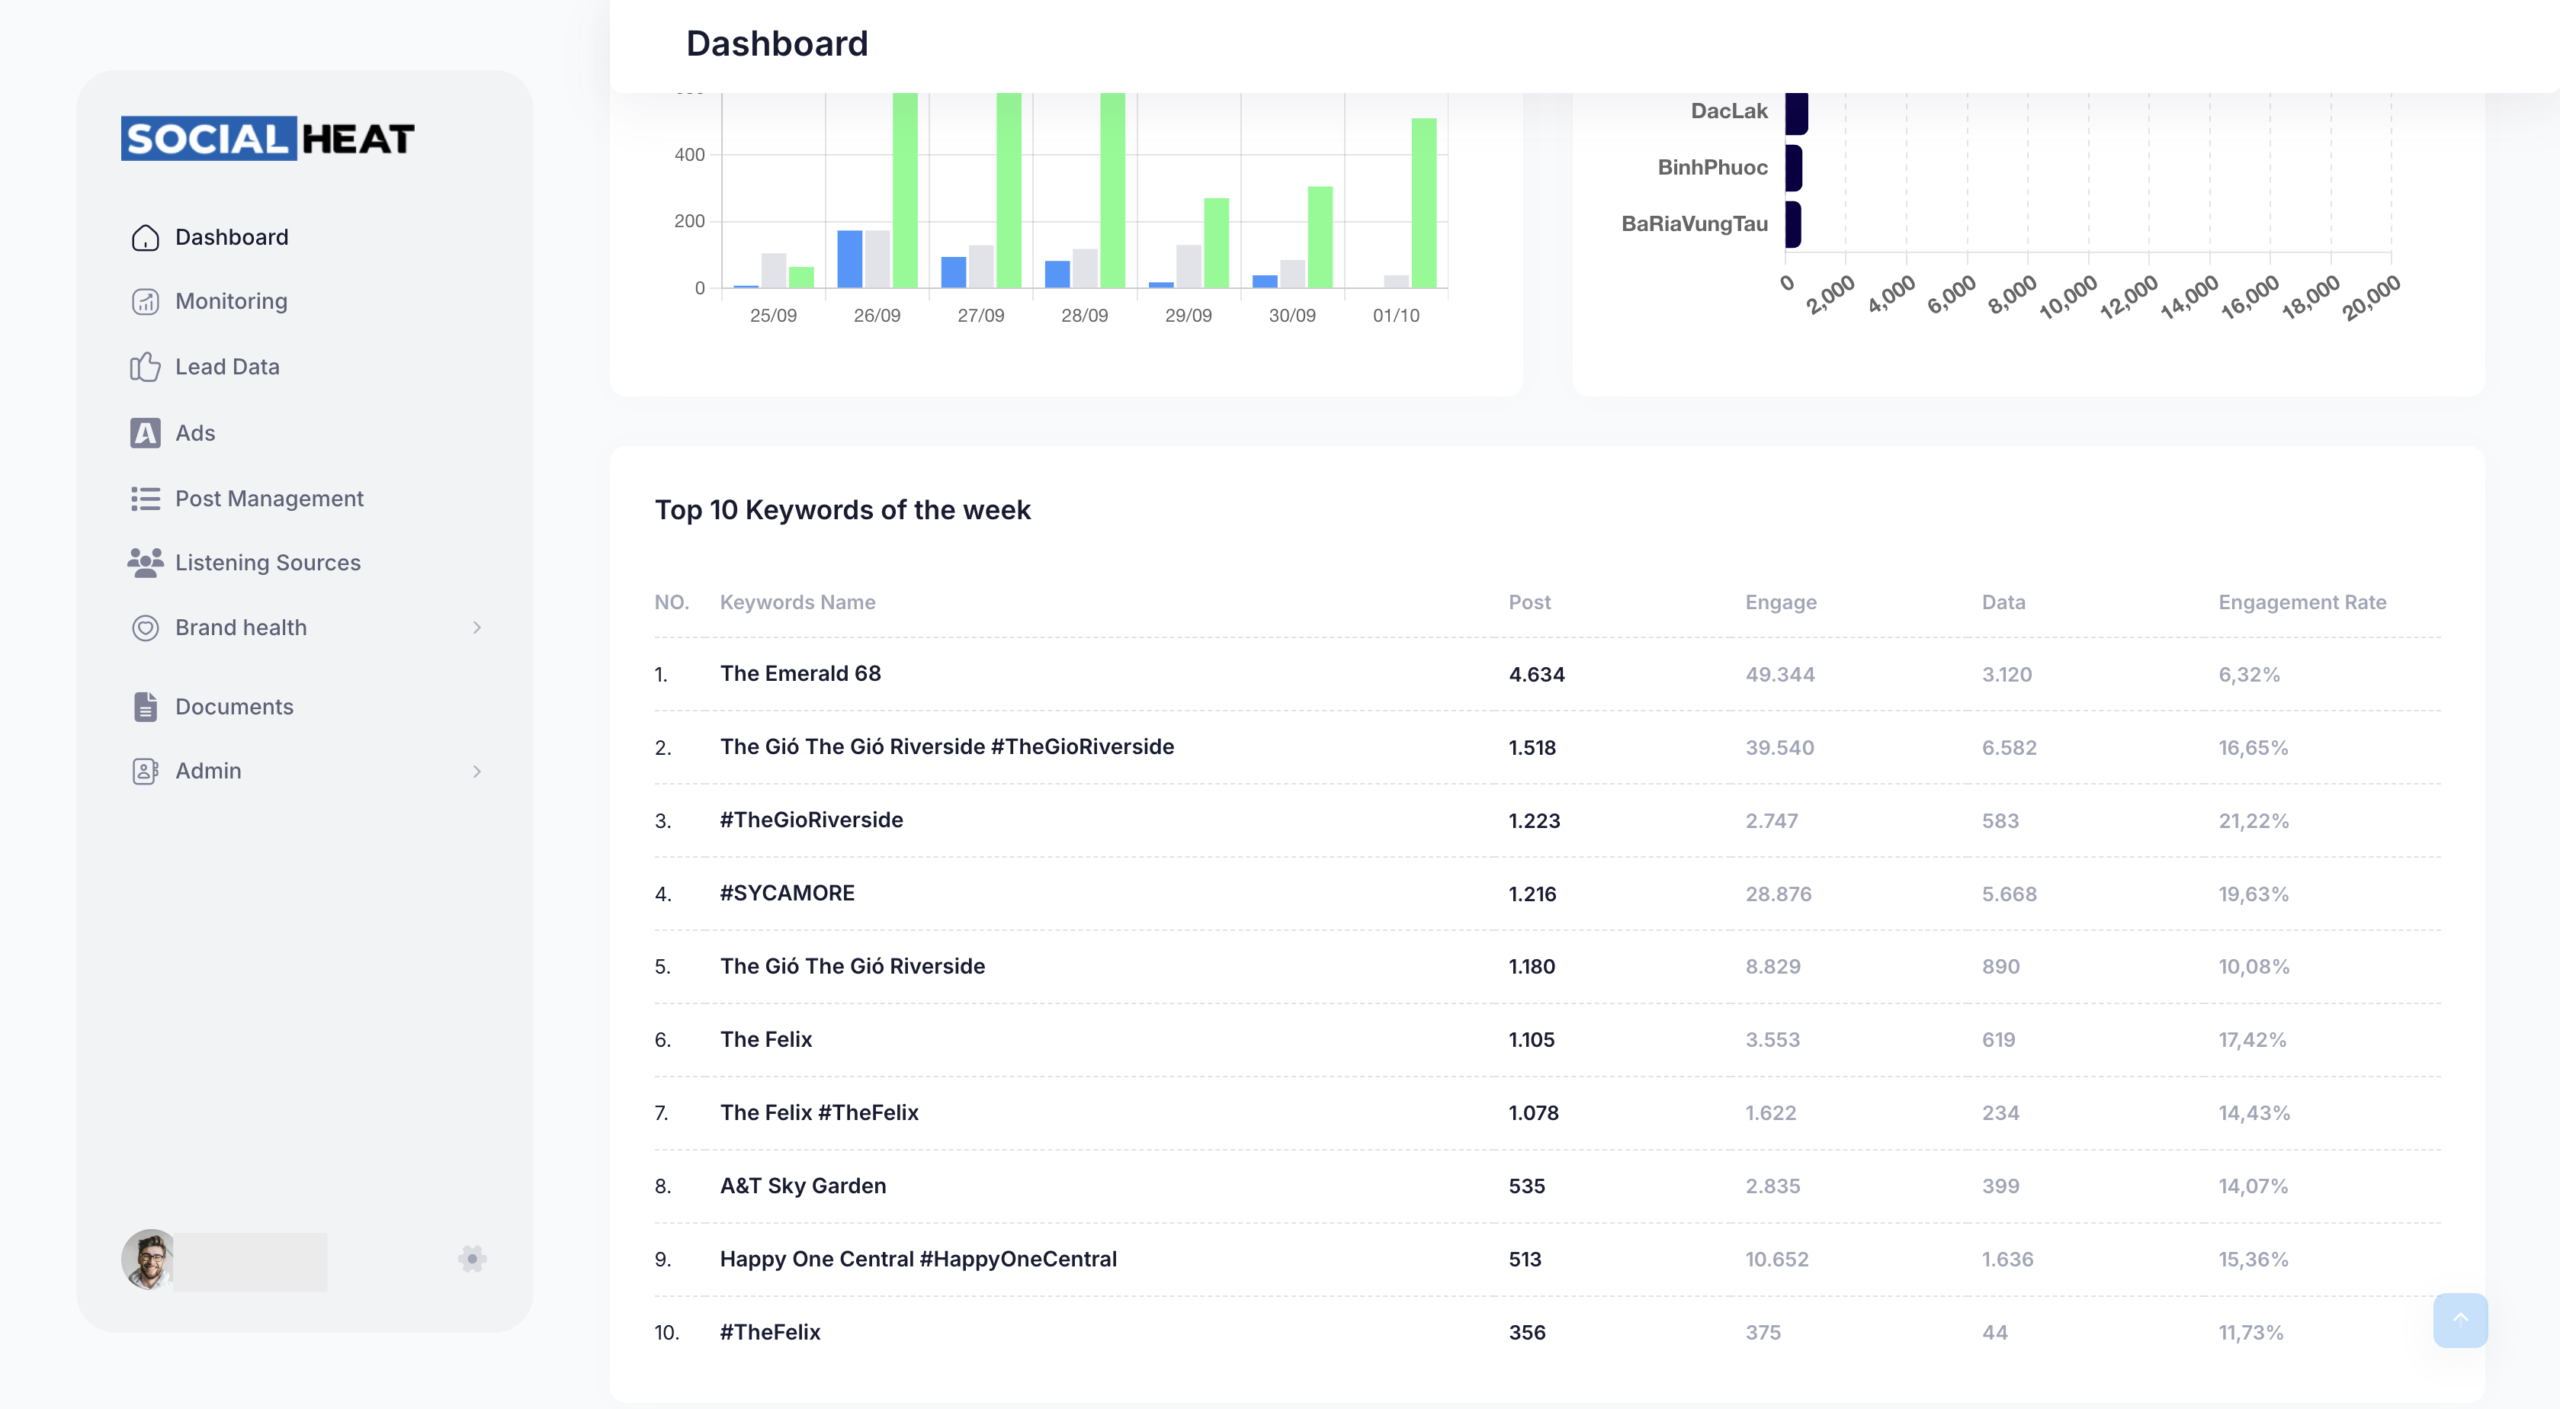Click the Post Management list icon

[x=145, y=498]
